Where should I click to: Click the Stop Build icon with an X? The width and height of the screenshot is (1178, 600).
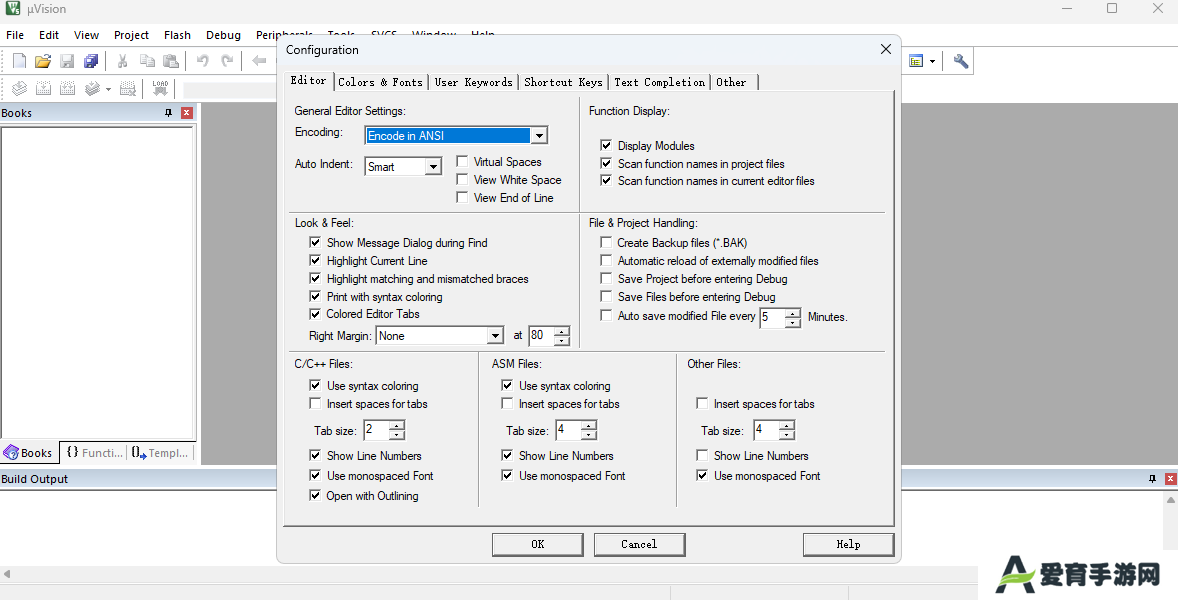click(x=128, y=89)
